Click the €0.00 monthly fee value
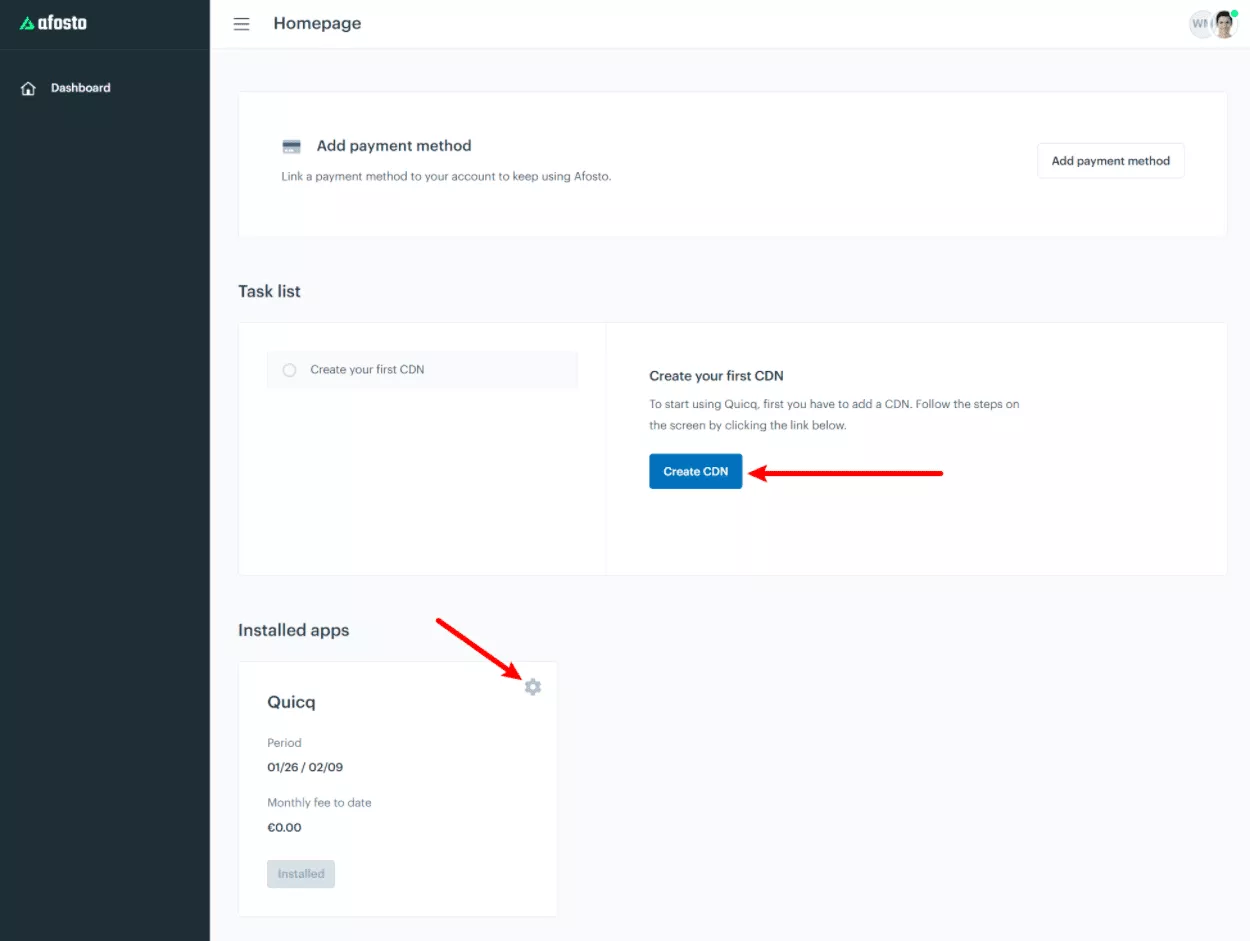Screen dimensions: 1250x941 coord(284,827)
